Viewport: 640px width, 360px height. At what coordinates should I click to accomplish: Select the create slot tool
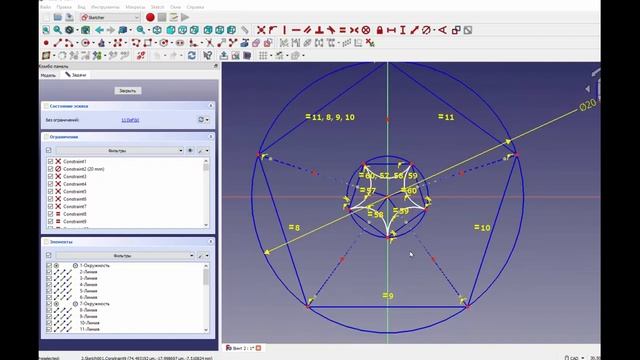(180, 43)
